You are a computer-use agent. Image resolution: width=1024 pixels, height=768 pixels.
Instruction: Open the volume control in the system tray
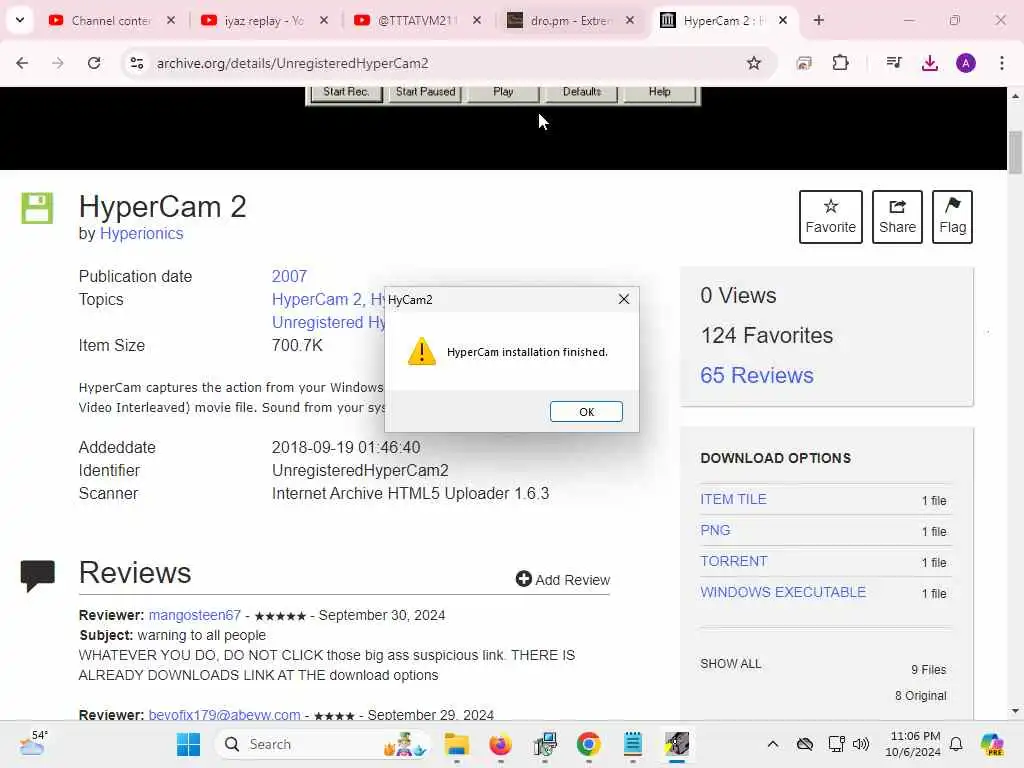(x=861, y=744)
